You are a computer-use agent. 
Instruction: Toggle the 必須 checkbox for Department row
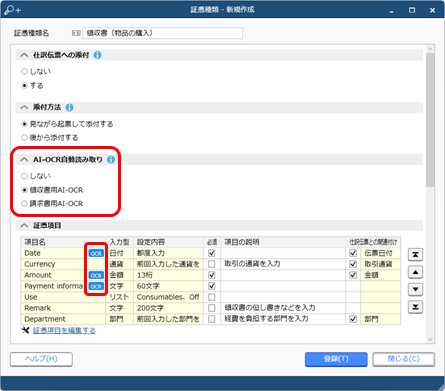211,319
